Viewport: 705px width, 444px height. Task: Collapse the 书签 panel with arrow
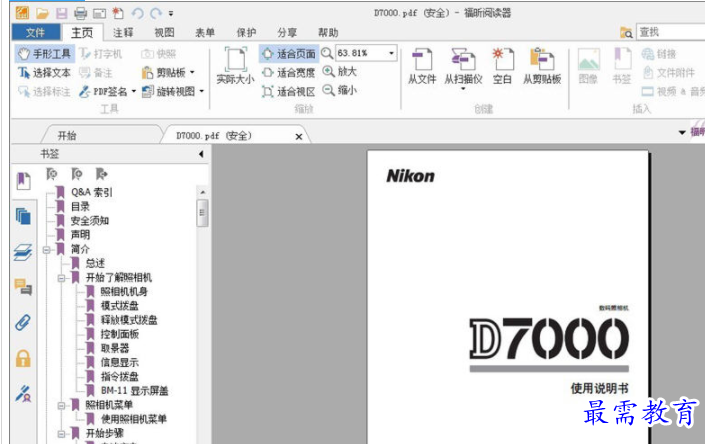pos(201,154)
